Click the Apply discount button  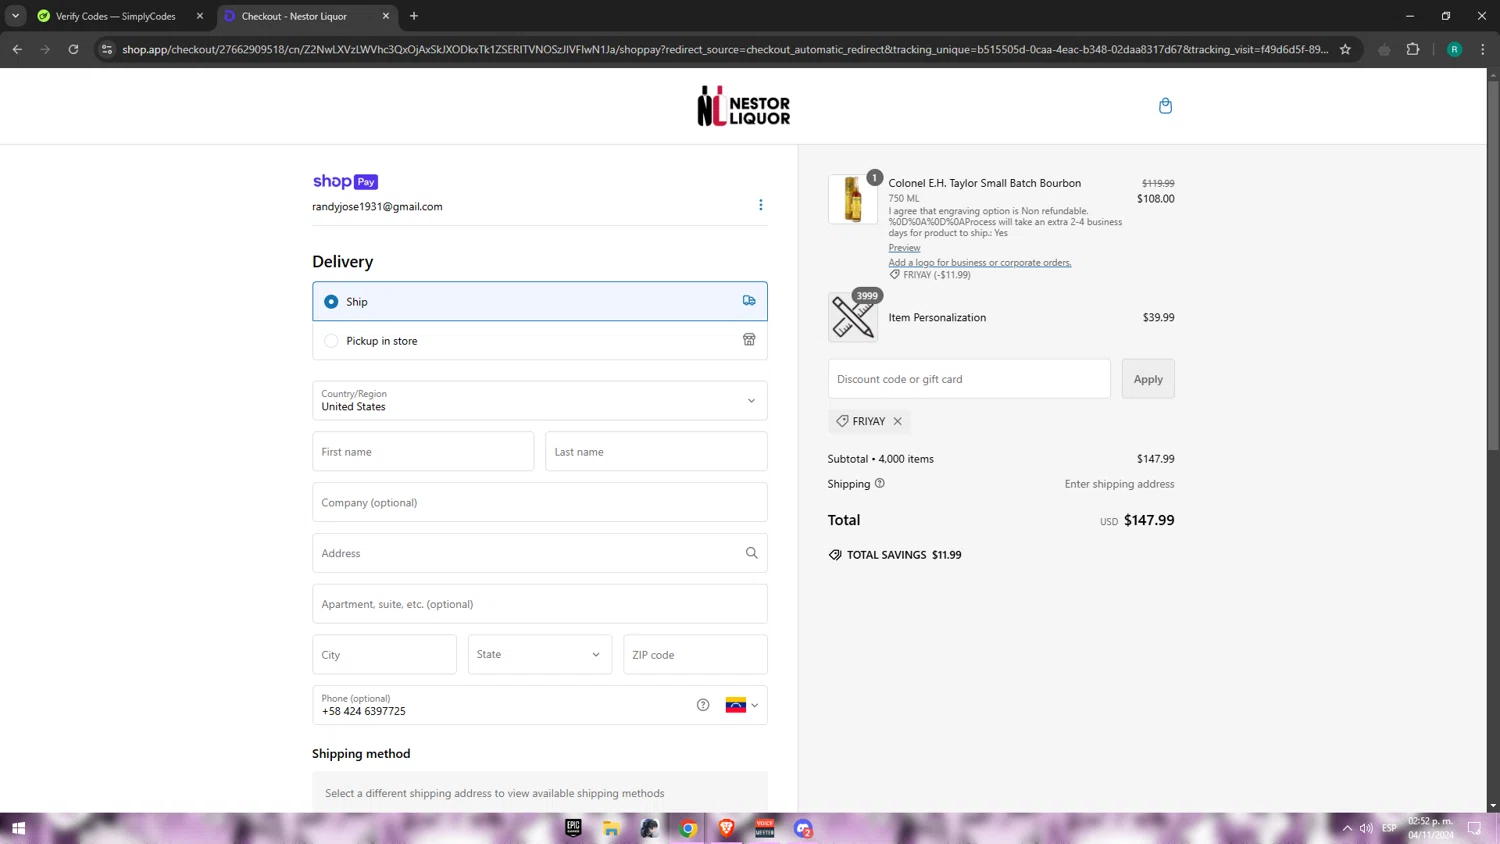coord(1148,379)
